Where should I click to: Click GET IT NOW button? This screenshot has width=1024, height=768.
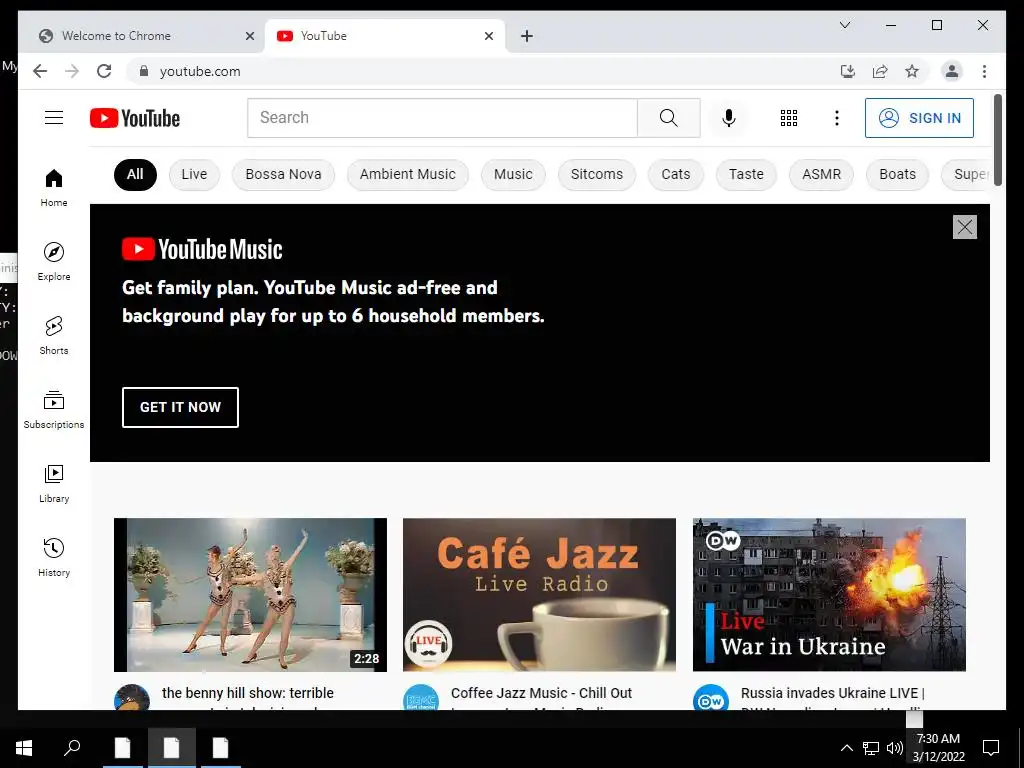[x=180, y=407]
